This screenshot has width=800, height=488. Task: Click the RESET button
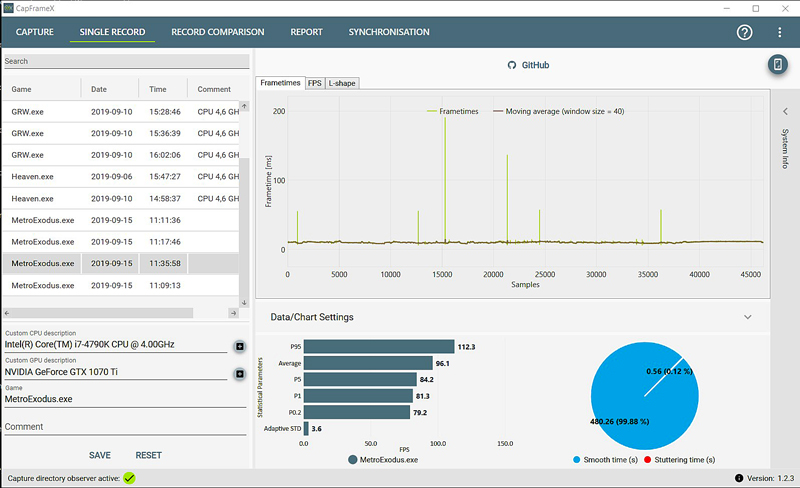click(x=148, y=455)
